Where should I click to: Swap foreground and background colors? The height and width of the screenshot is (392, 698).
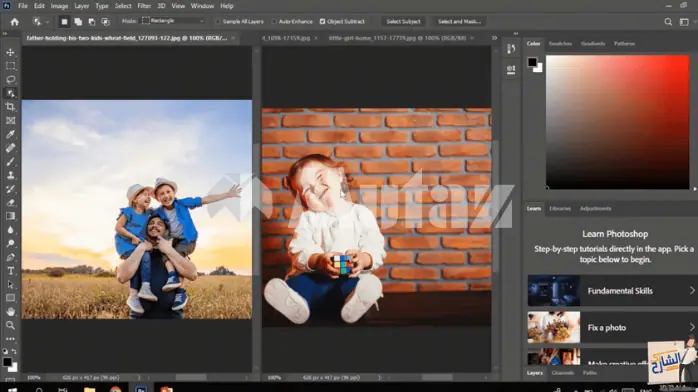[x=14, y=352]
